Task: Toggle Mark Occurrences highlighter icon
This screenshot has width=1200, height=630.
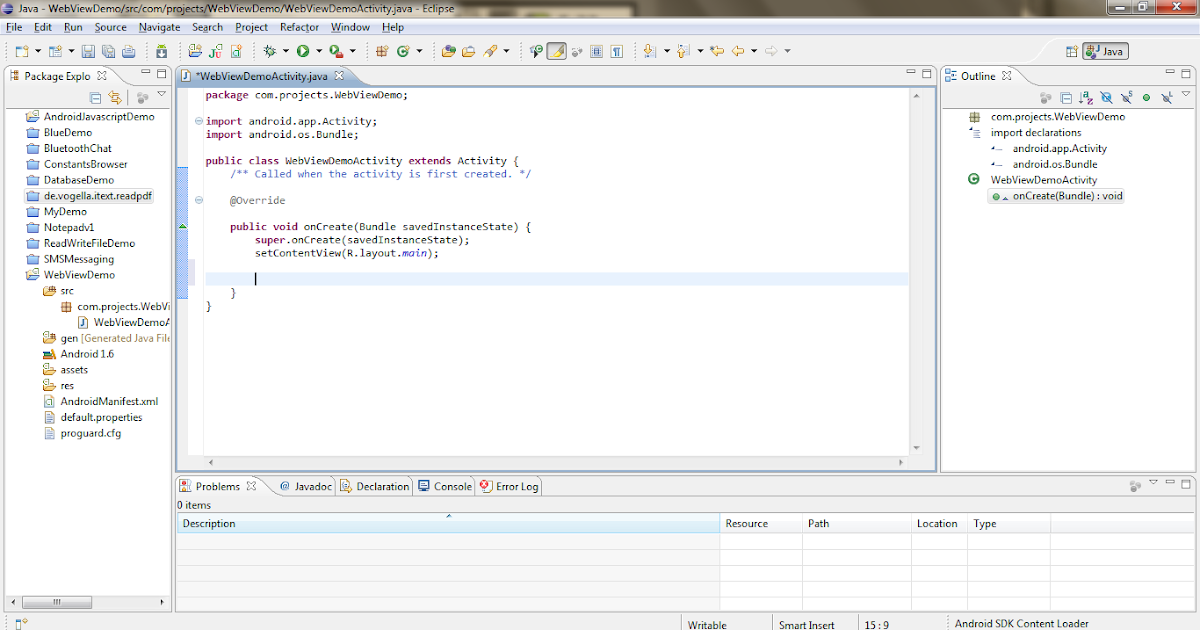Action: [555, 51]
